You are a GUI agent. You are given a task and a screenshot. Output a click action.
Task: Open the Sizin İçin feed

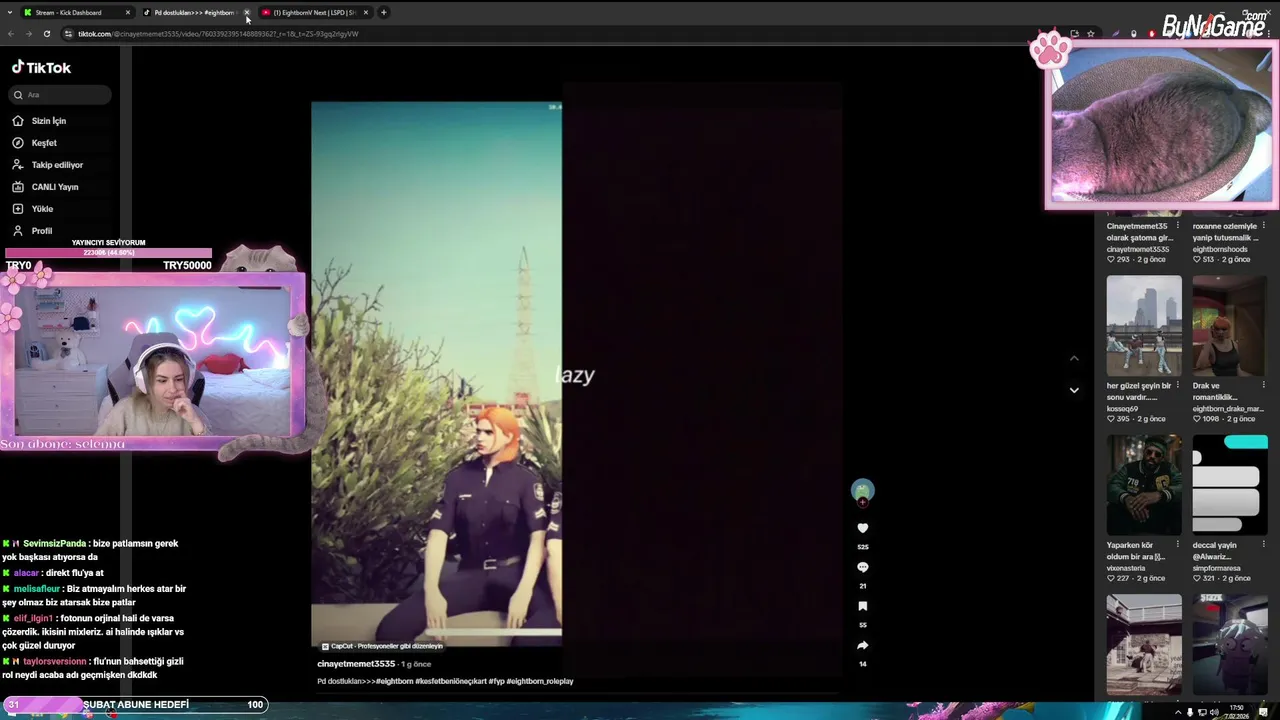point(48,121)
